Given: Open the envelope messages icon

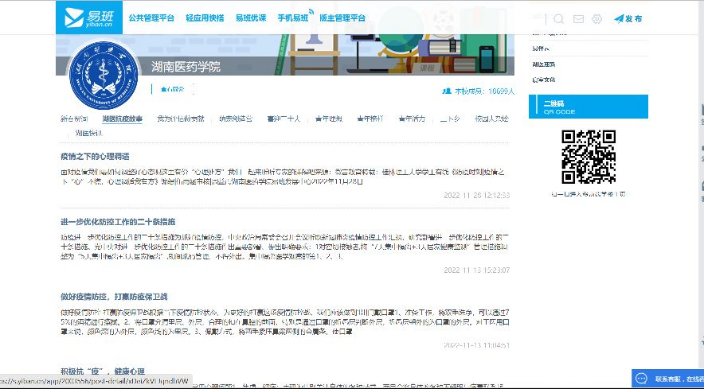Looking at the screenshot, I should pyautogui.click(x=578, y=19).
